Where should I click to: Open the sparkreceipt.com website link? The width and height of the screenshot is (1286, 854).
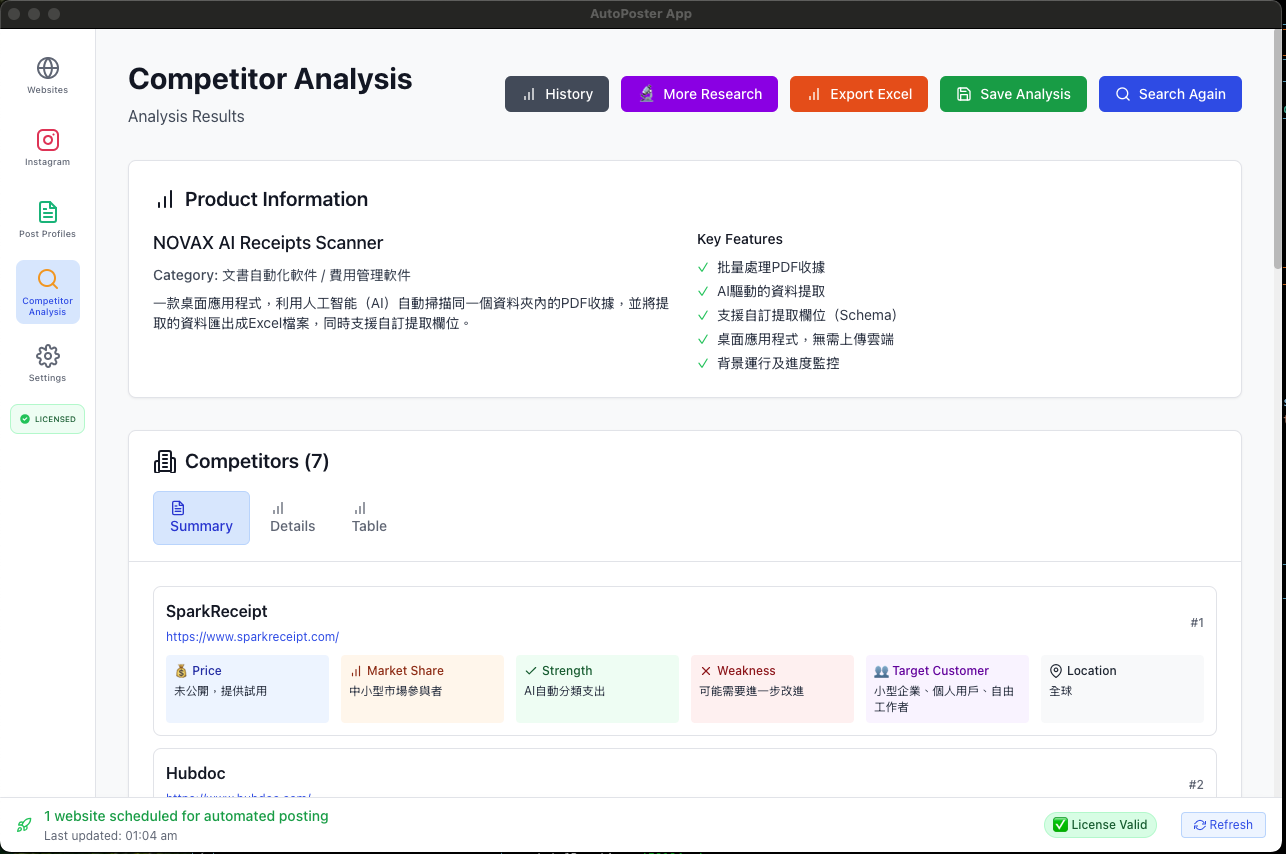252,636
